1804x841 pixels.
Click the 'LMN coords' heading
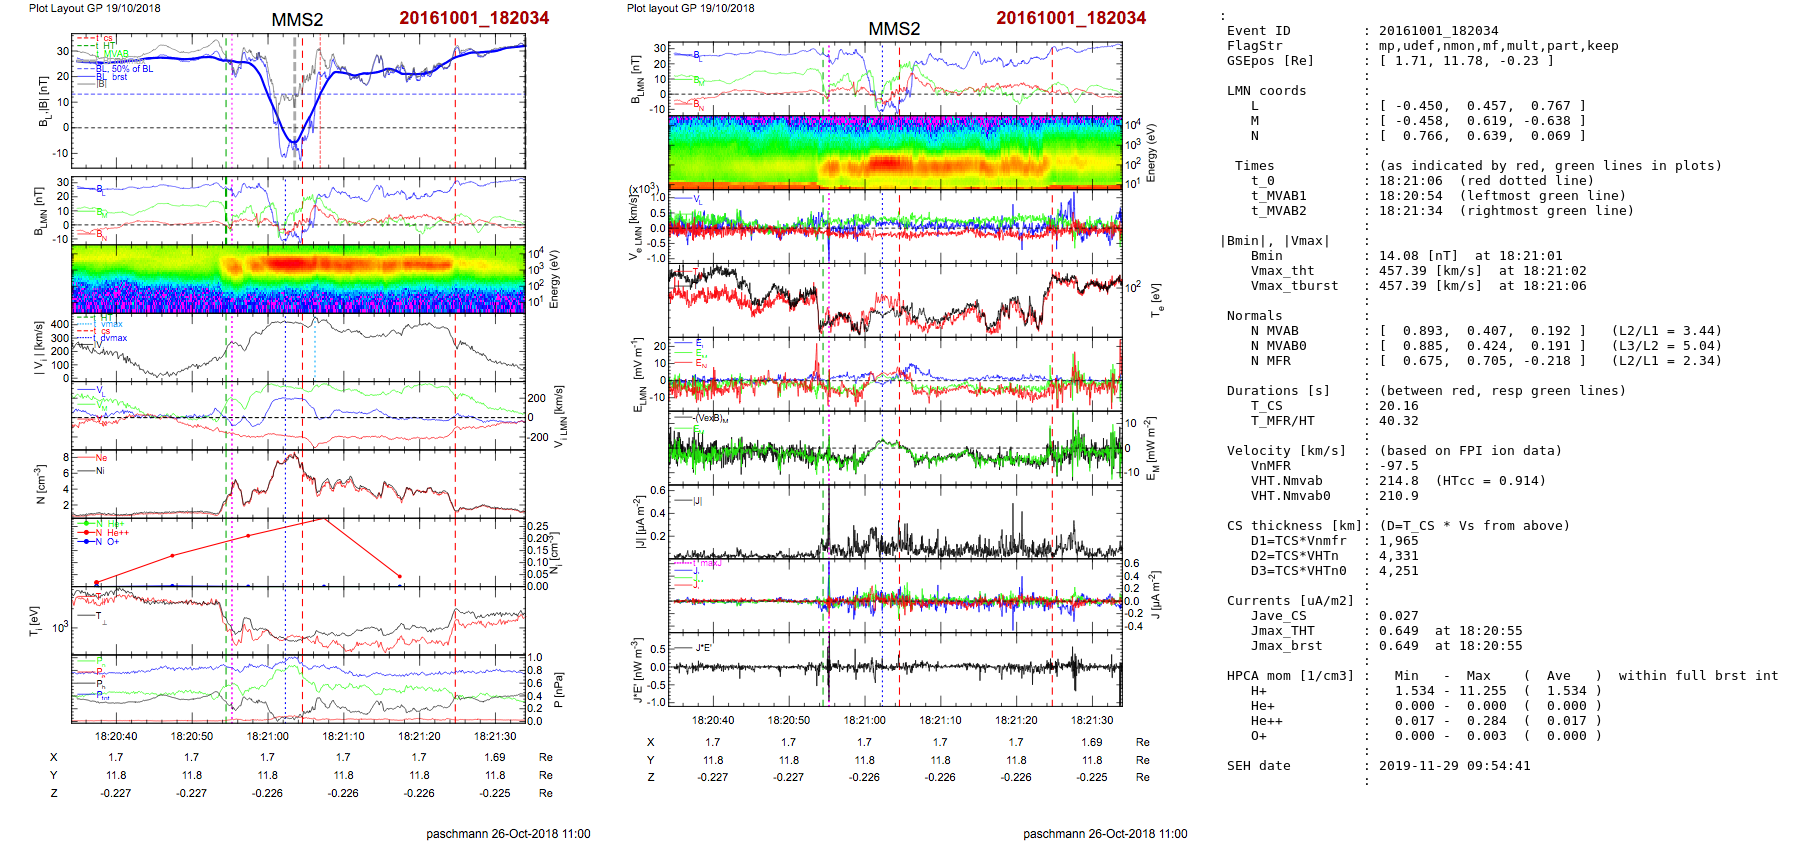pos(1266,91)
